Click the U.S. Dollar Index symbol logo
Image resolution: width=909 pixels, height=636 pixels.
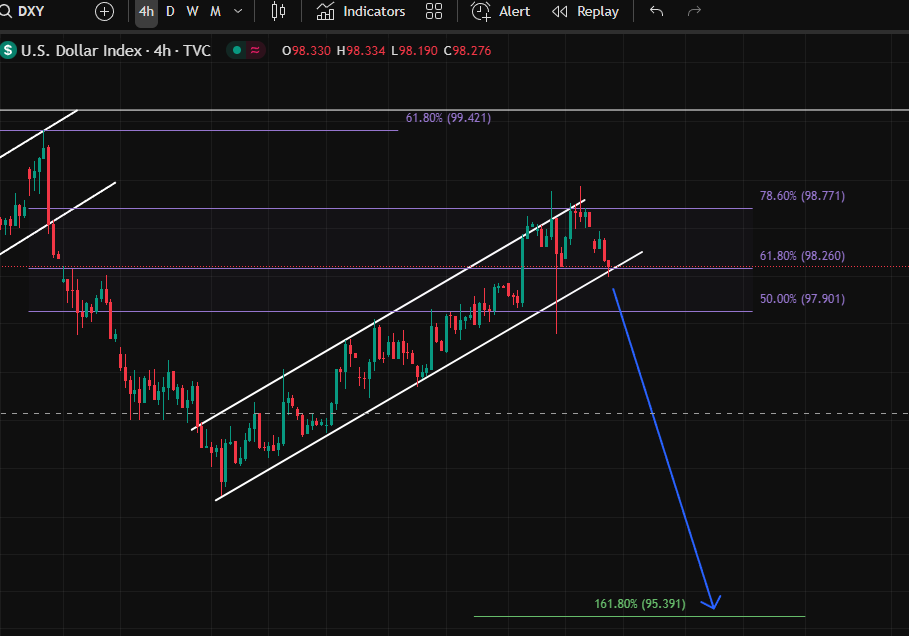[8, 50]
